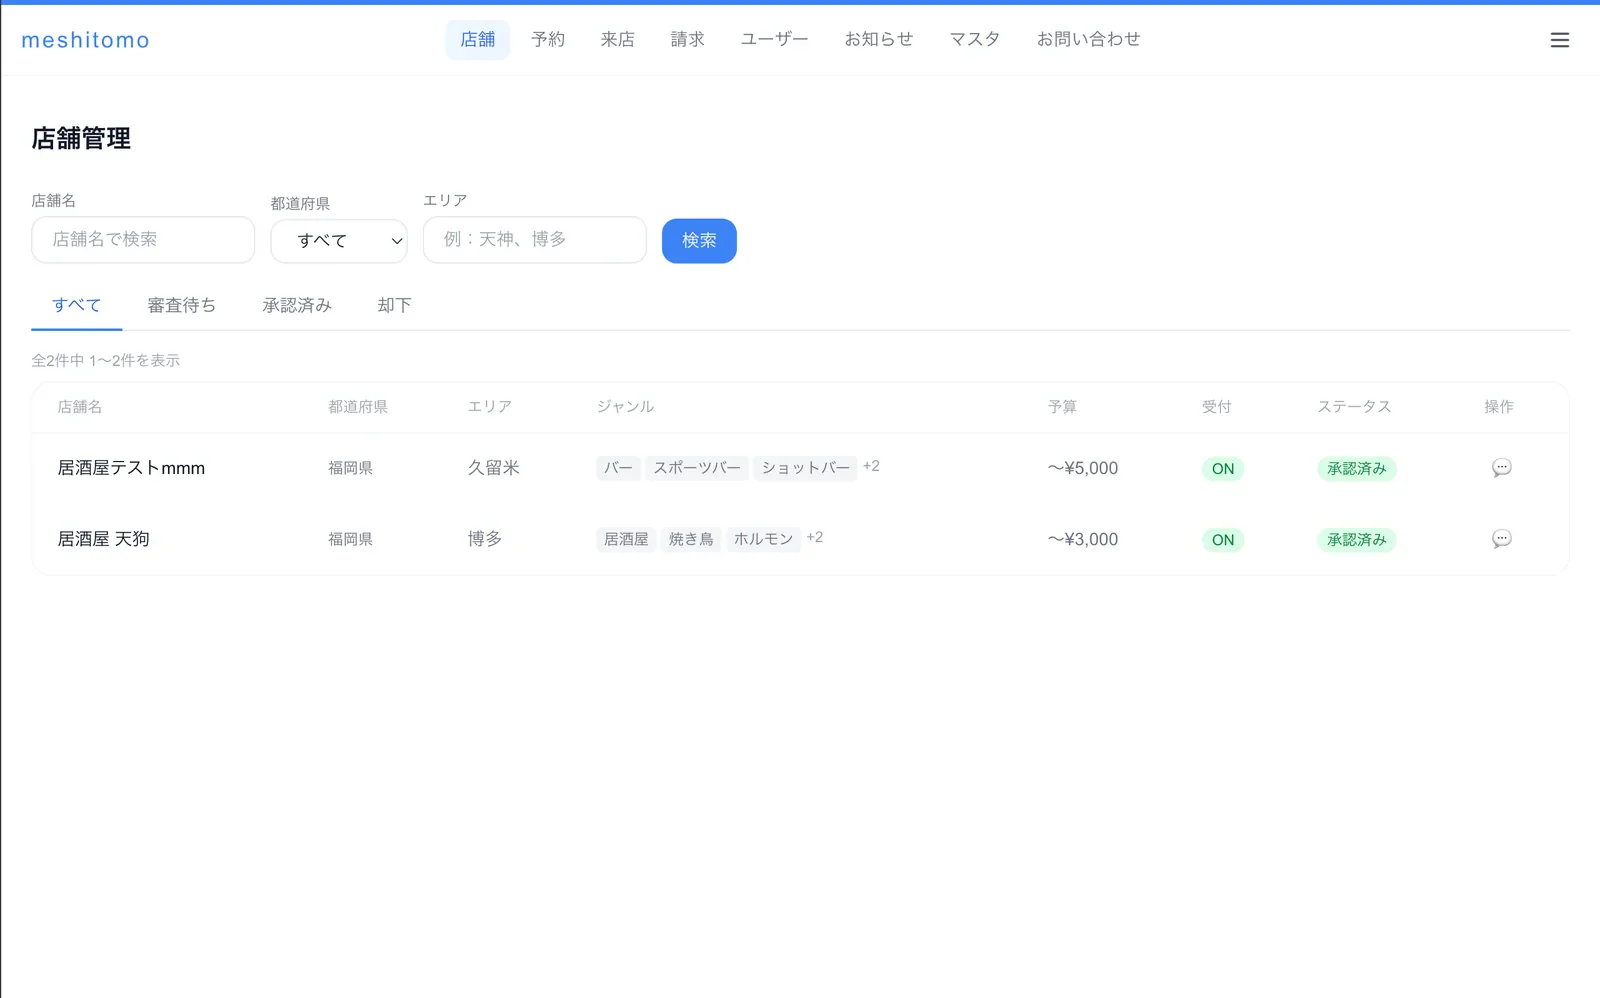Select the すべて tab
1600x998 pixels.
click(77, 306)
